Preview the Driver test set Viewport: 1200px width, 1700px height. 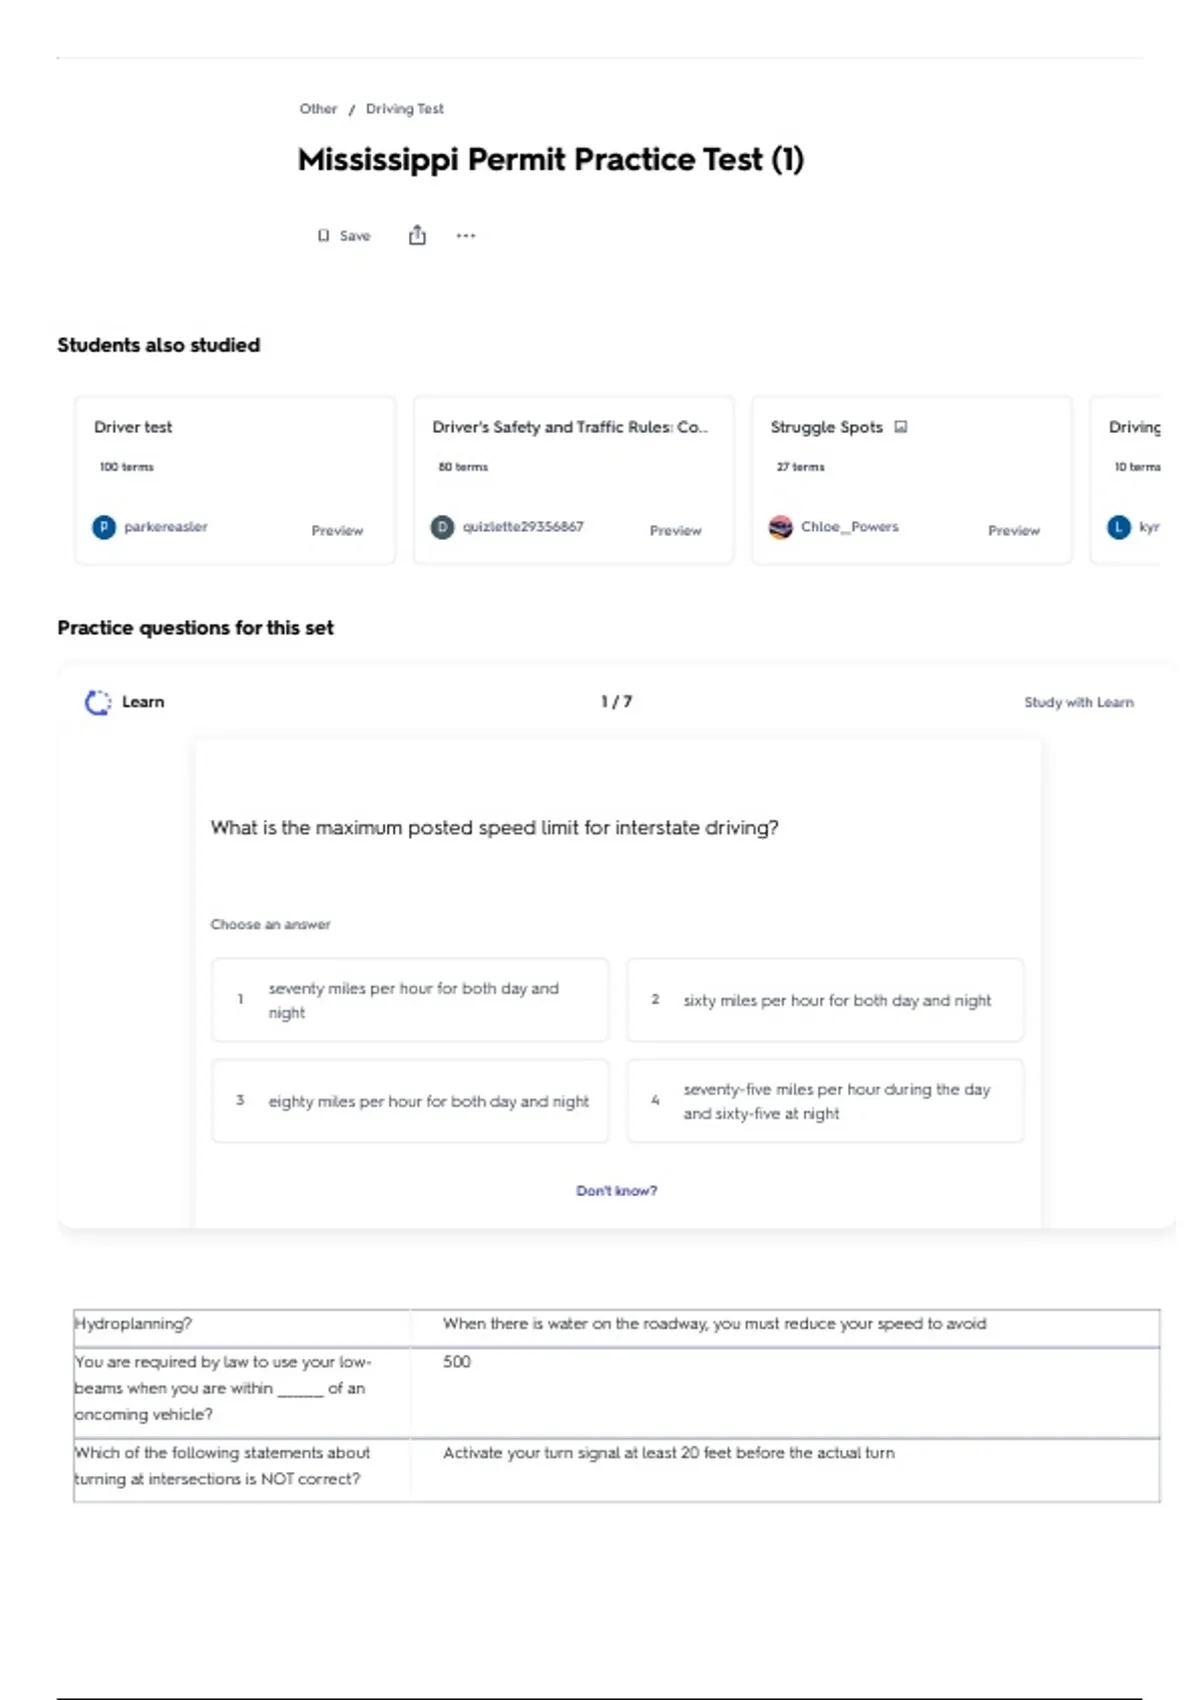(337, 531)
